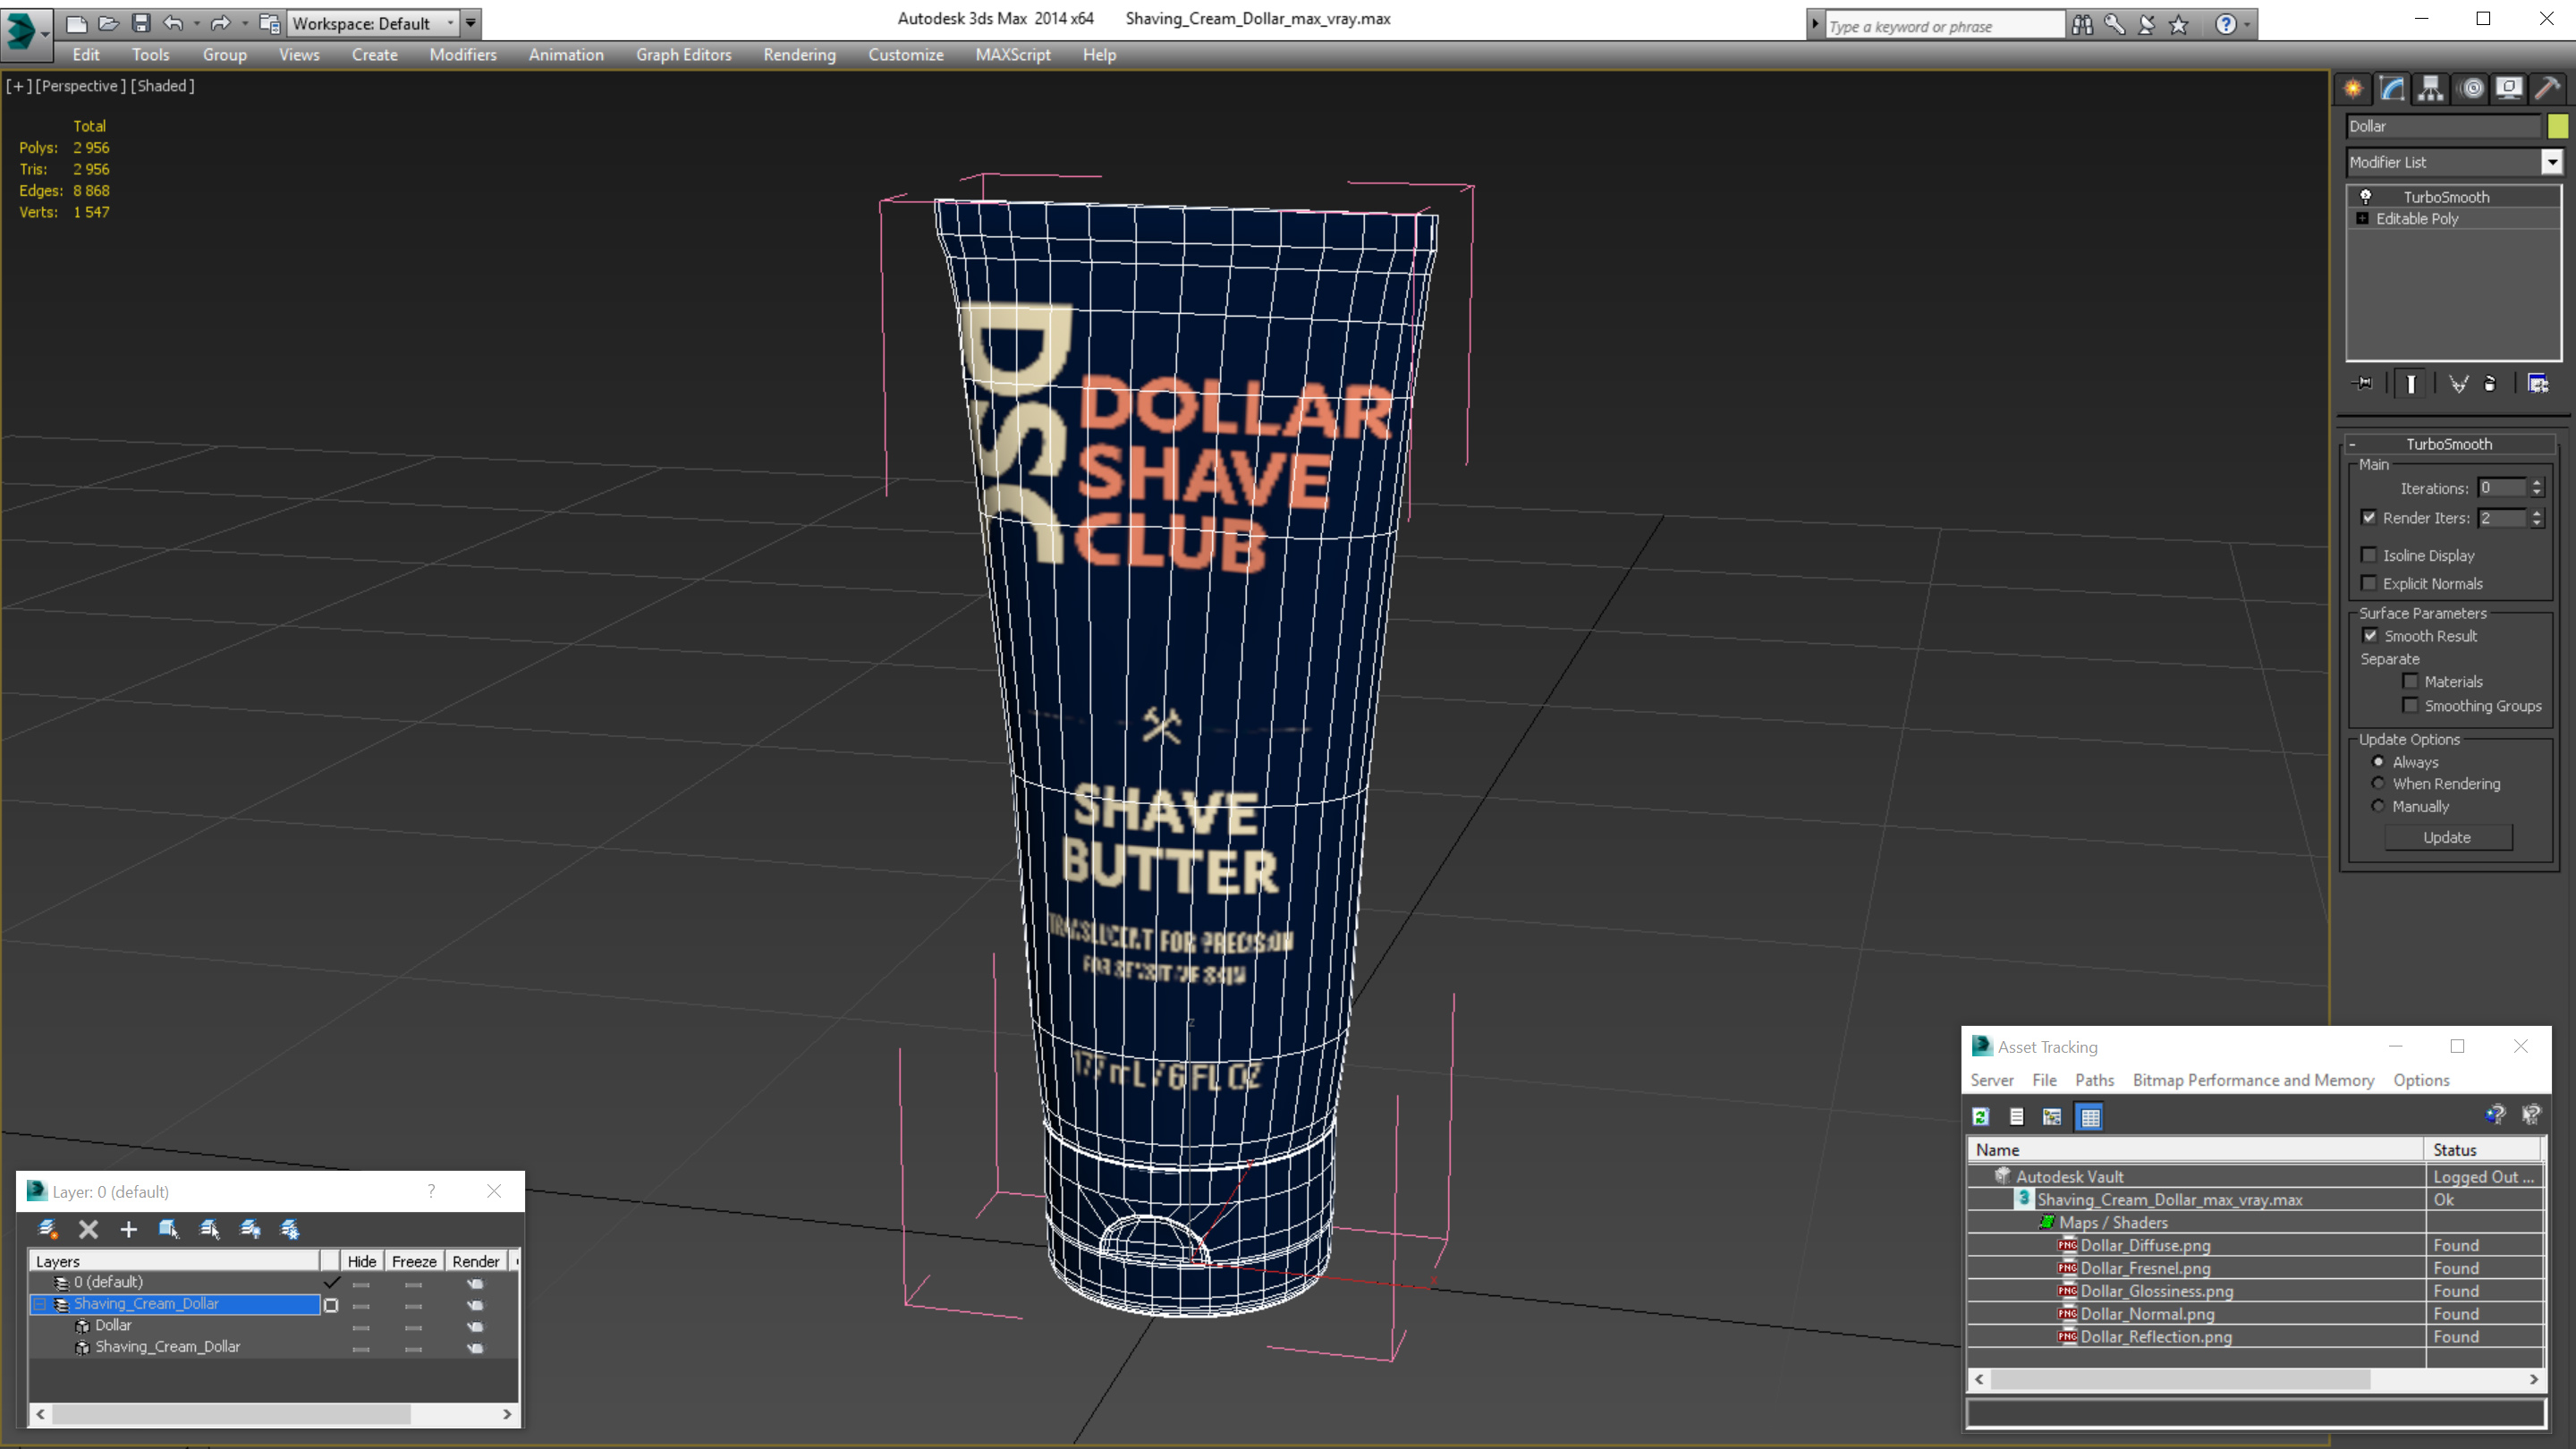Screen dimensions: 2576x1449
Task: Click the Pin Stack icon
Action: (x=2364, y=384)
